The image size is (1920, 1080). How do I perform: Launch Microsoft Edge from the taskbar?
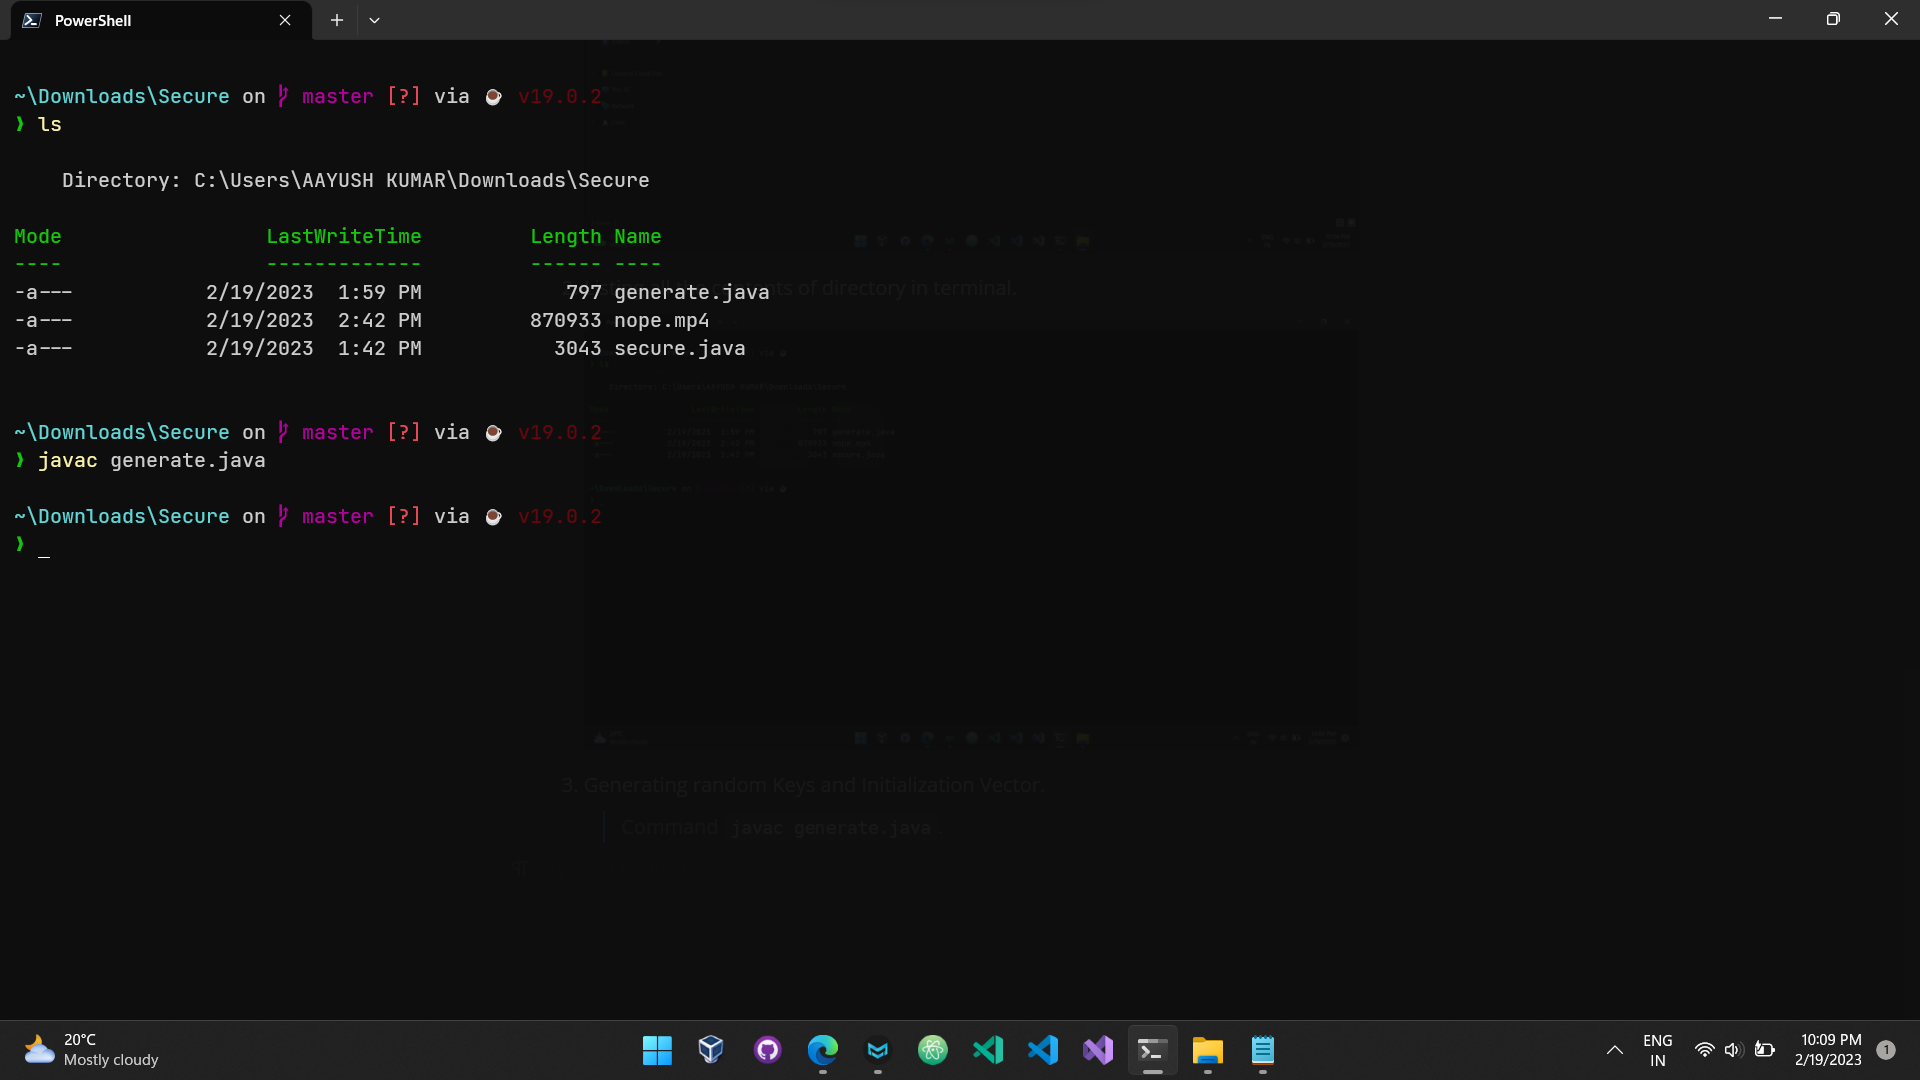tap(822, 1050)
